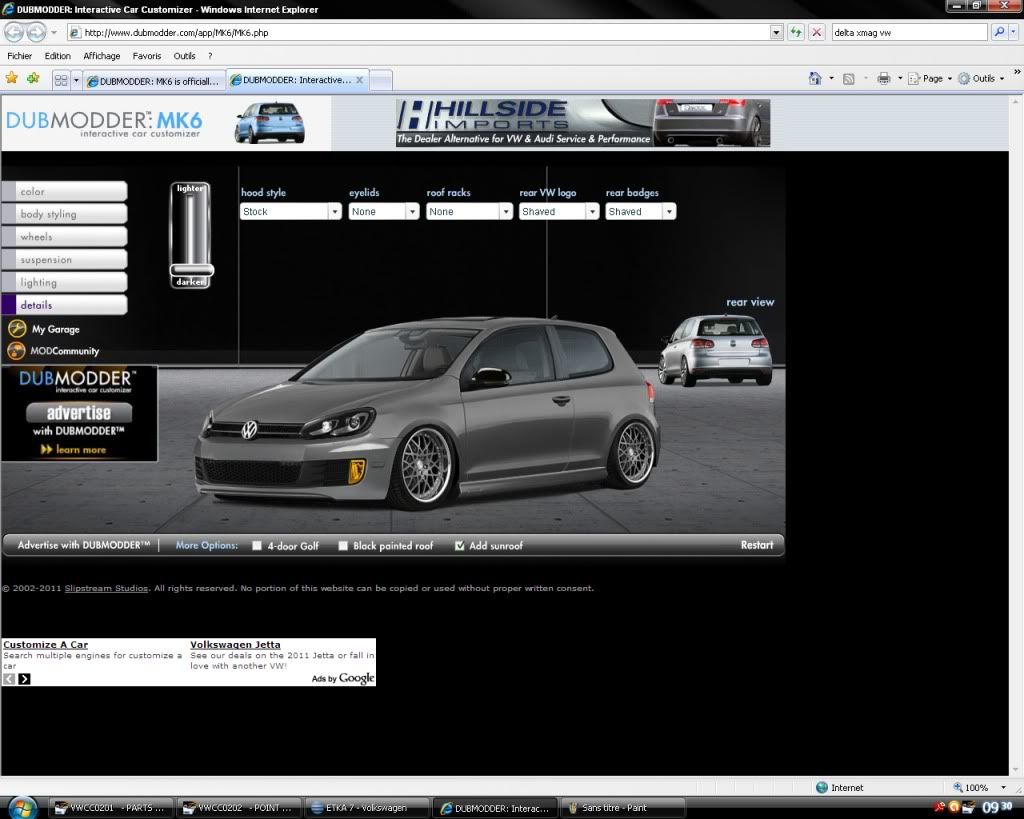This screenshot has width=1024, height=819.
Task: Open the Outils menu in menu bar
Action: pyautogui.click(x=184, y=56)
